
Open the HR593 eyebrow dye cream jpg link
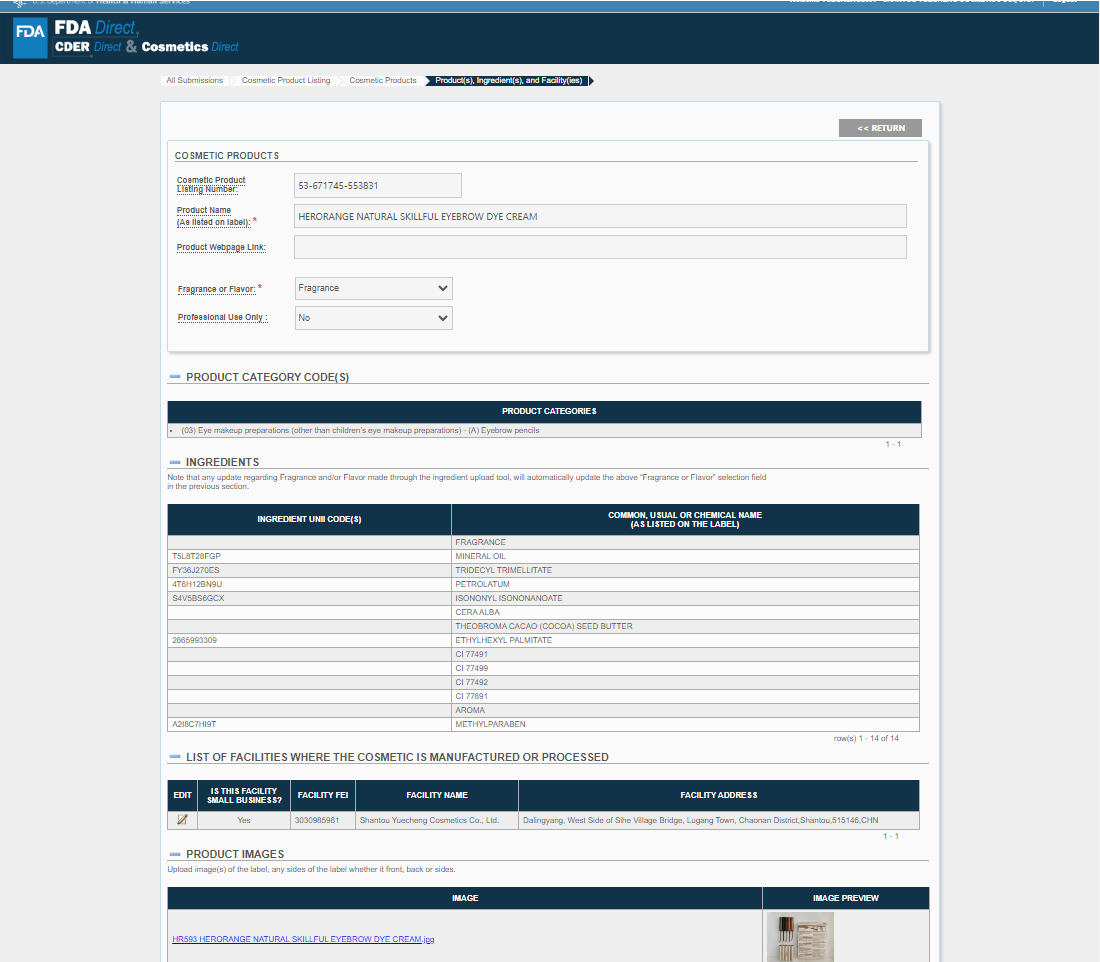tap(303, 939)
